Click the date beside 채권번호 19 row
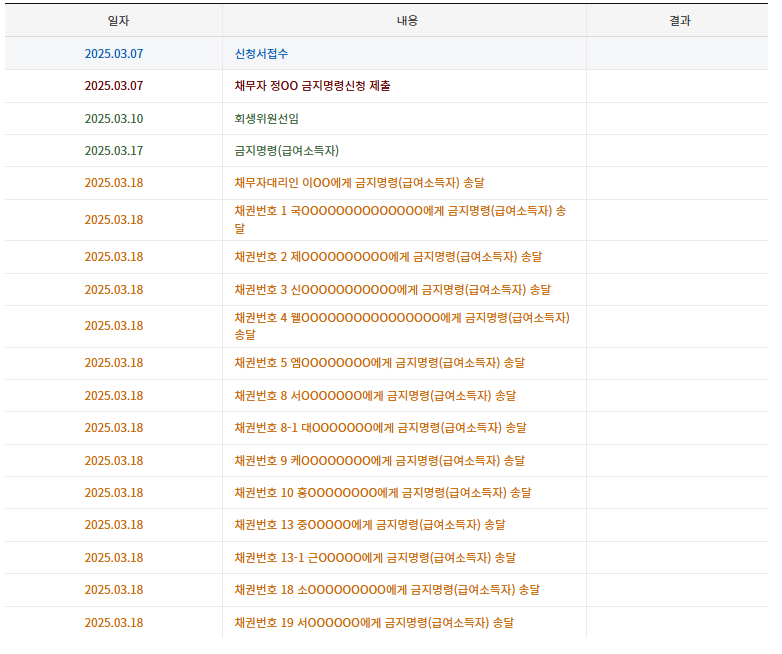This screenshot has width=782, height=654. coord(114,623)
